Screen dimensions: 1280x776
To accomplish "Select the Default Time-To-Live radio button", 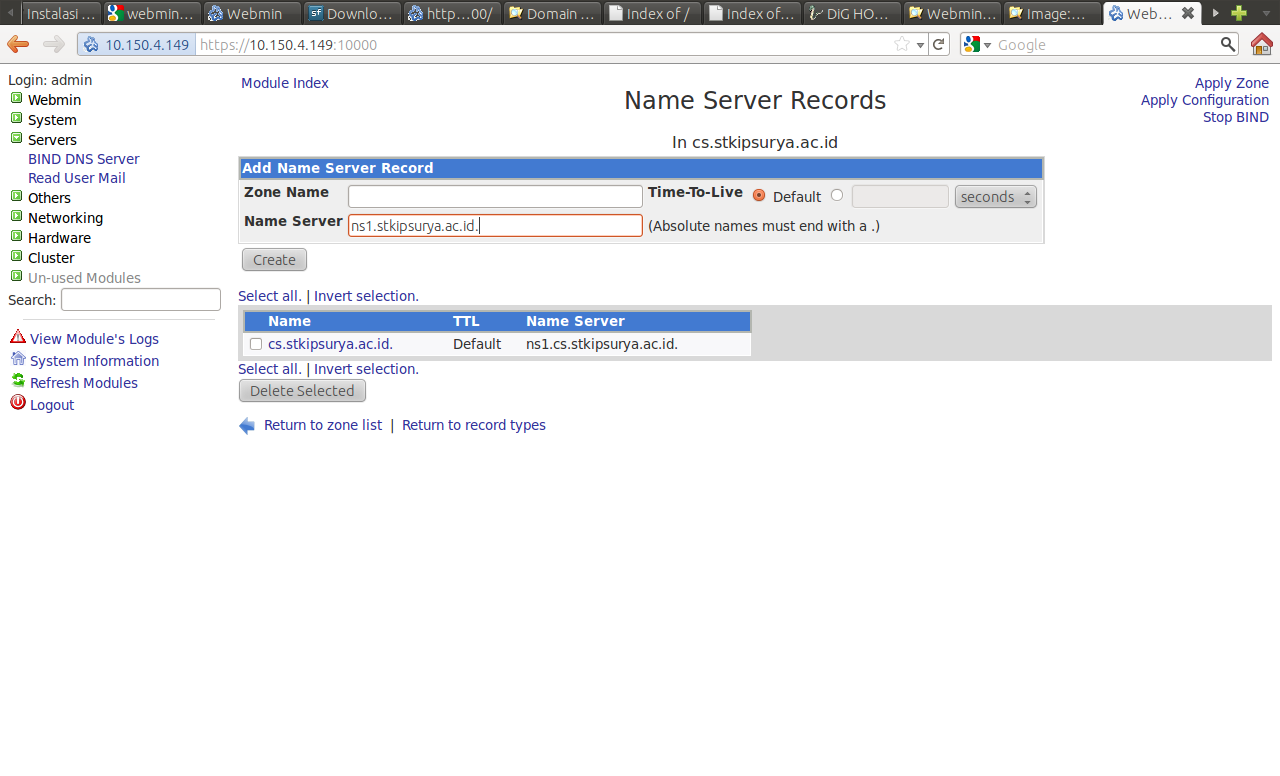I will [x=759, y=196].
